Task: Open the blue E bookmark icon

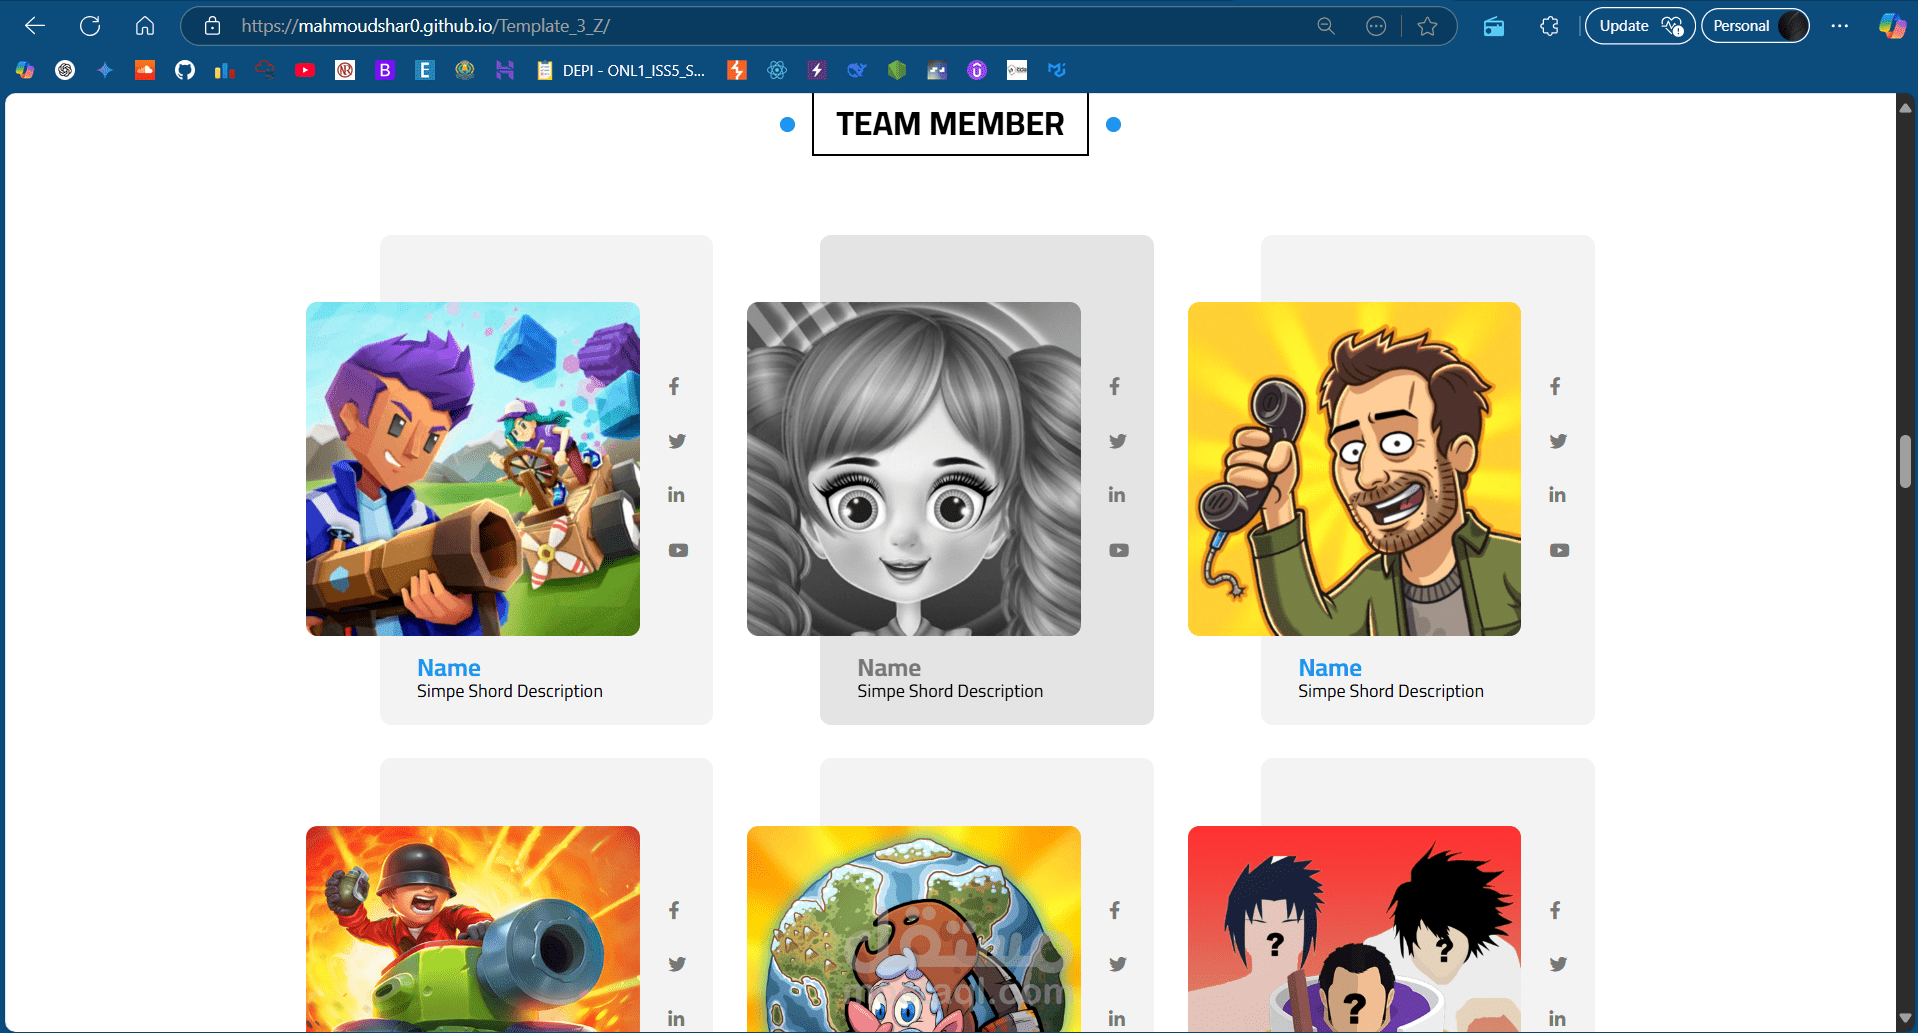Action: click(x=425, y=70)
